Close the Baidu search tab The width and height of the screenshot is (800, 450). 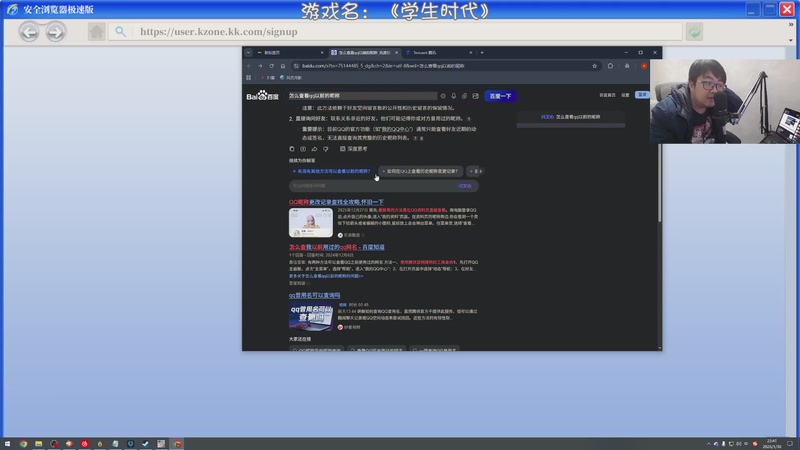396,53
